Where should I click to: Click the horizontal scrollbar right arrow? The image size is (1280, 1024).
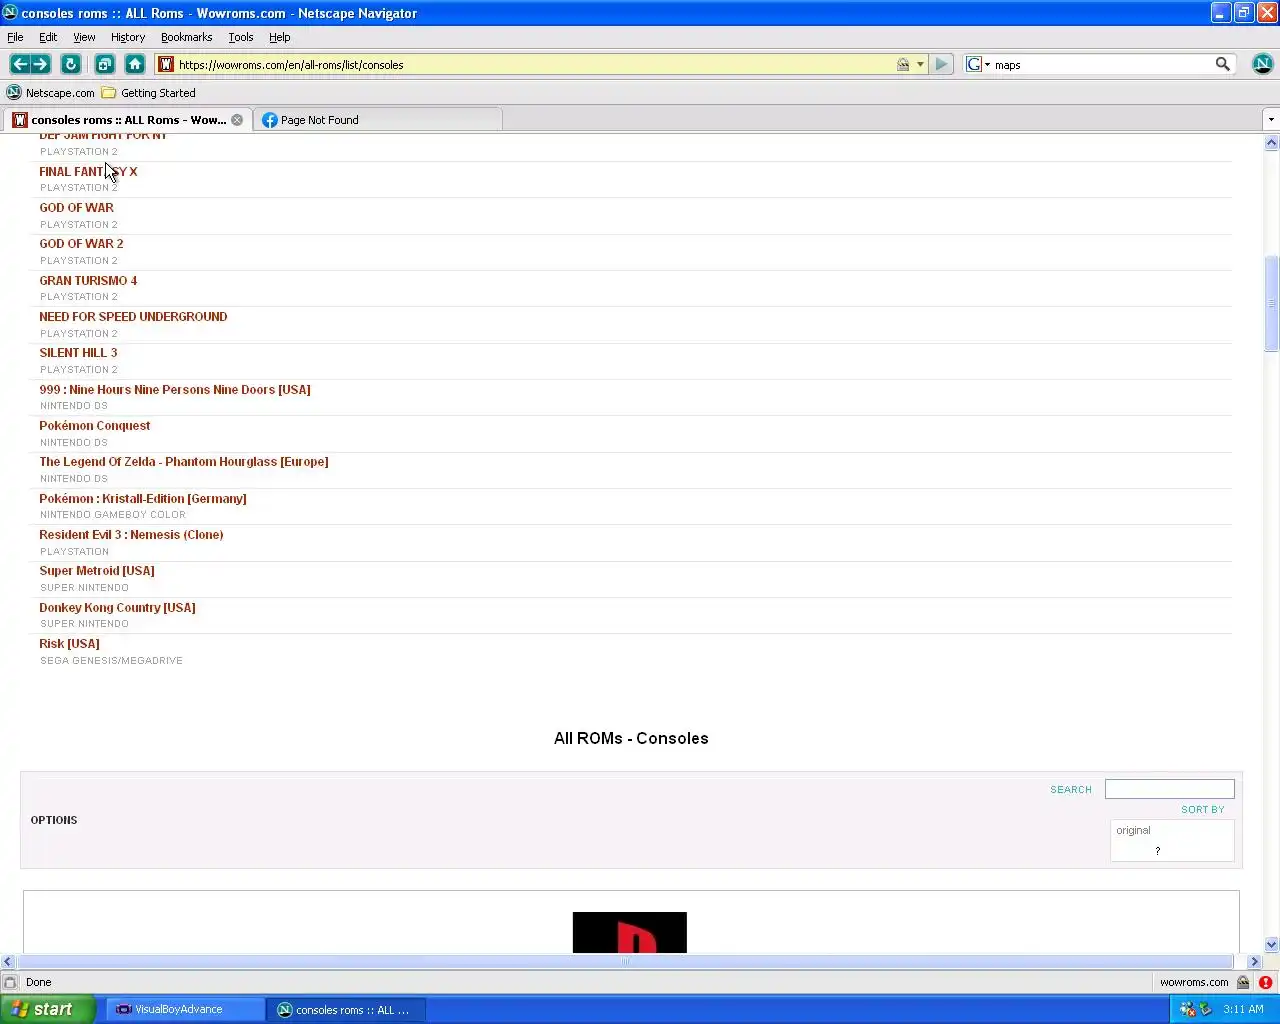tap(1255, 961)
